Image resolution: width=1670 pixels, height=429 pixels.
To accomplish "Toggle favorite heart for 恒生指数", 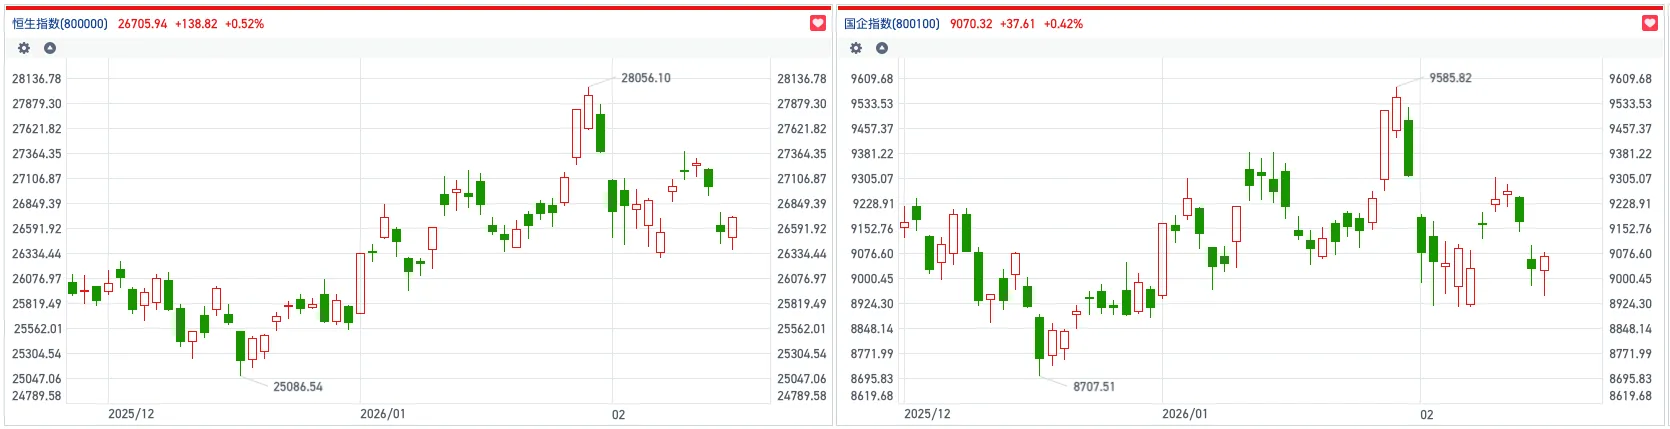I will pyautogui.click(x=818, y=23).
